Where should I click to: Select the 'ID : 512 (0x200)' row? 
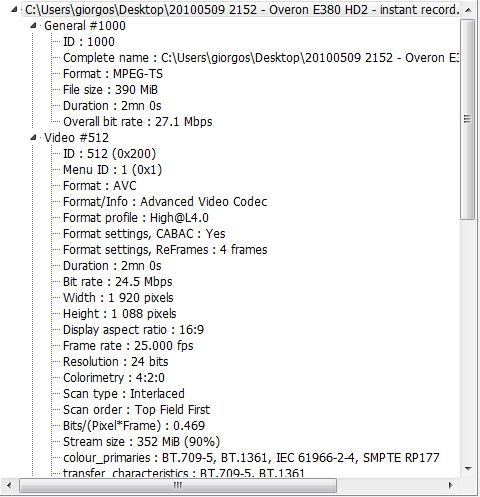click(109, 154)
